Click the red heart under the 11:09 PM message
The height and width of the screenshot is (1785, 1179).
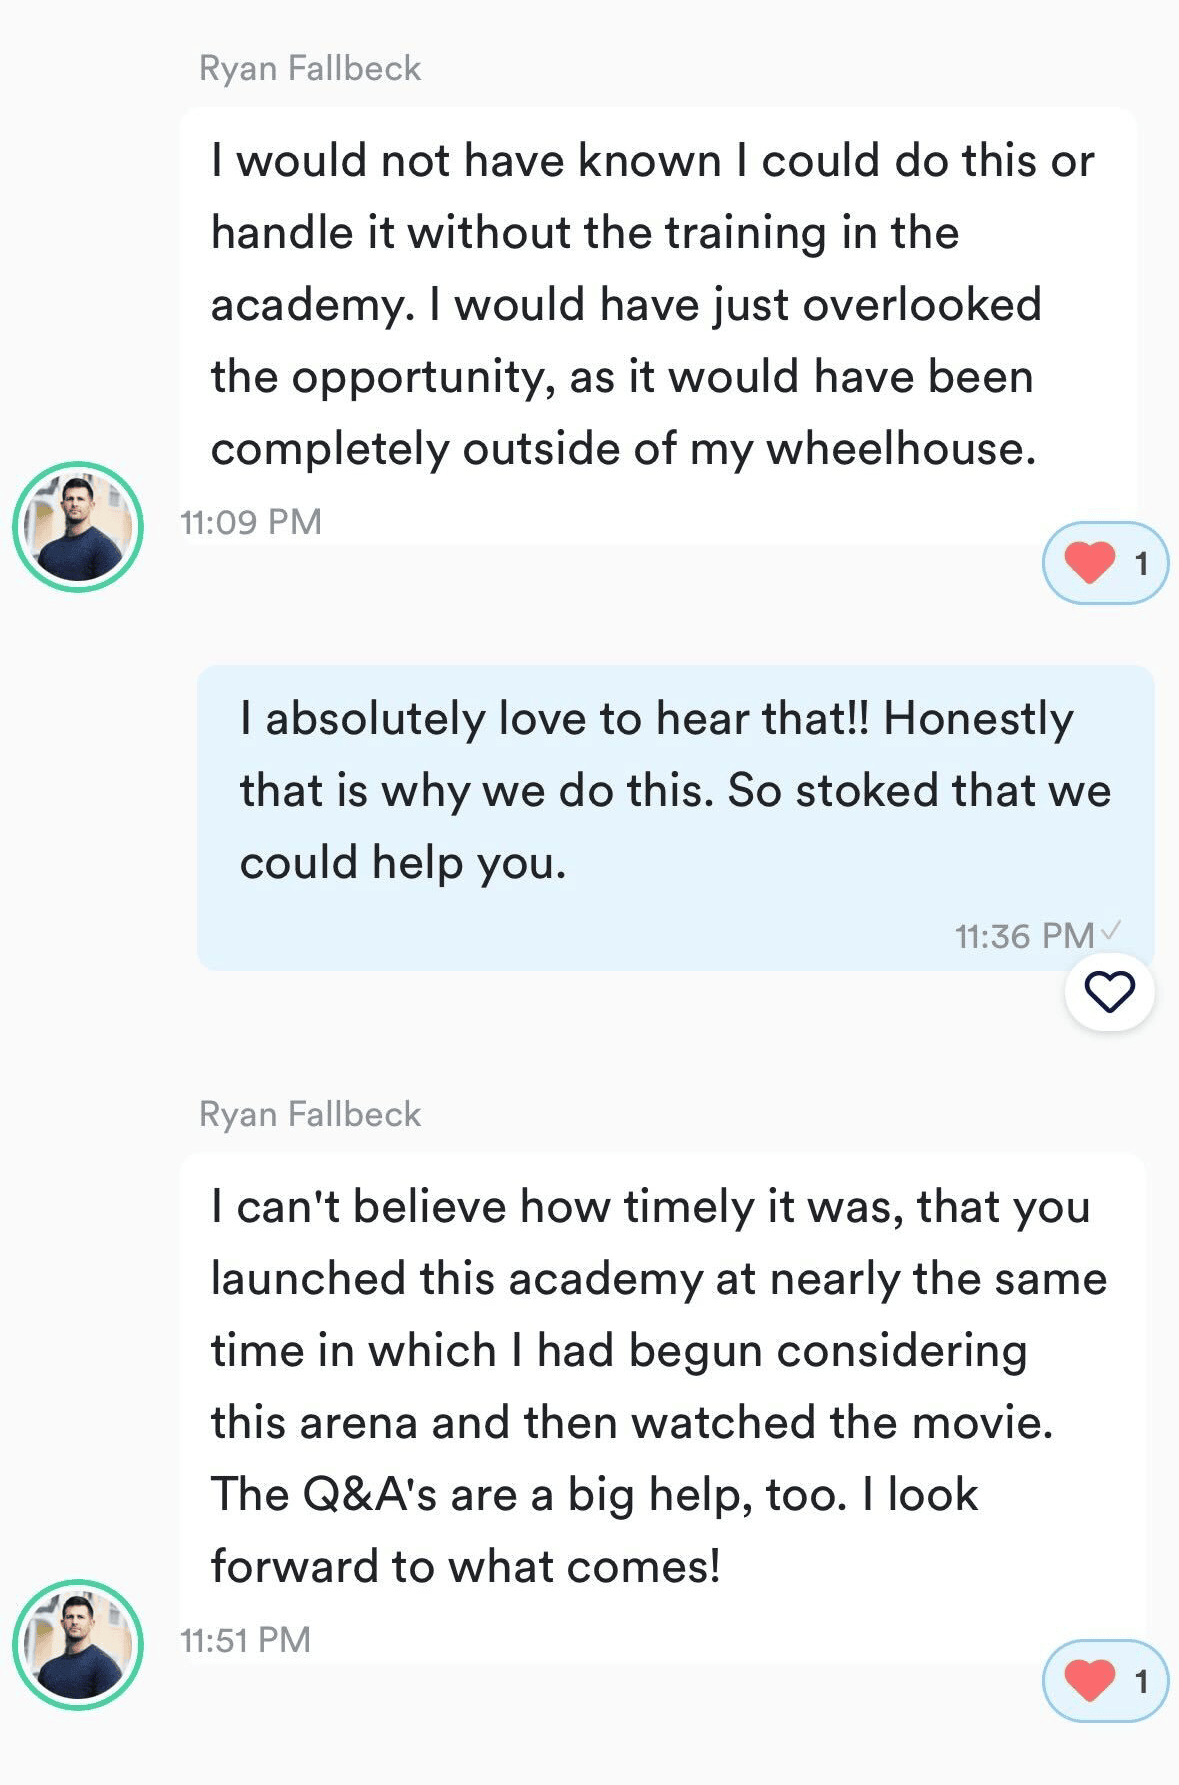(x=1089, y=562)
